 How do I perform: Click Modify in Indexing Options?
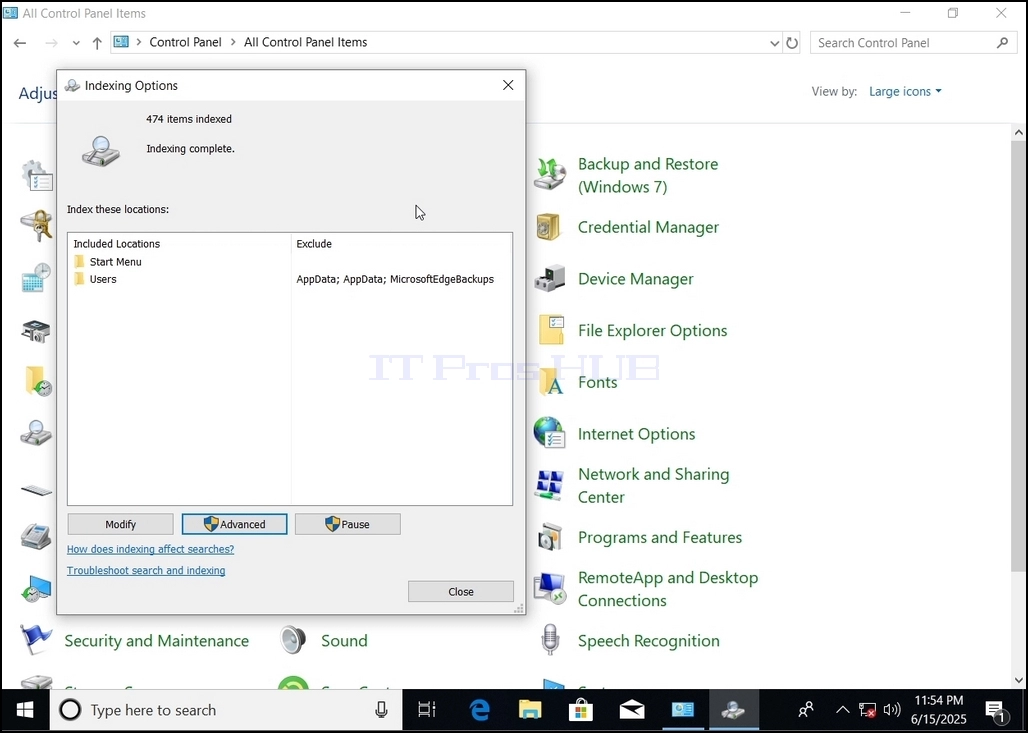tap(121, 524)
